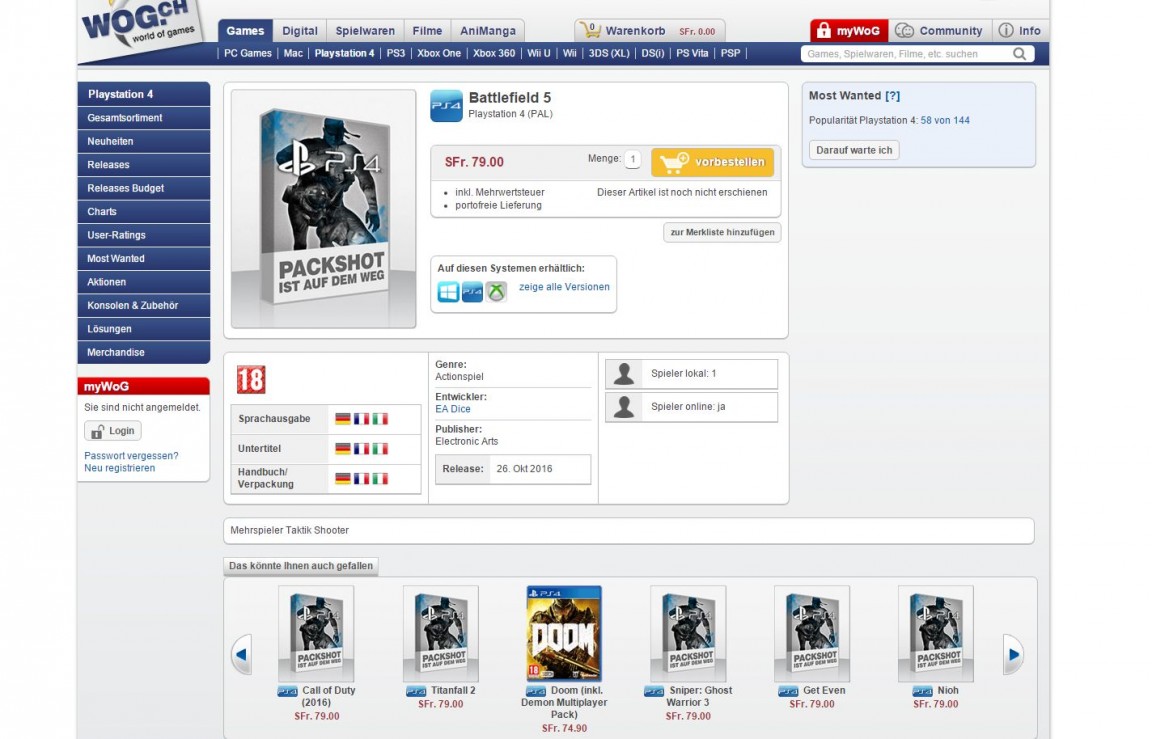The image size is (1152, 739).
Task: Click the German flag for Sprachausgabe
Action: 343,418
